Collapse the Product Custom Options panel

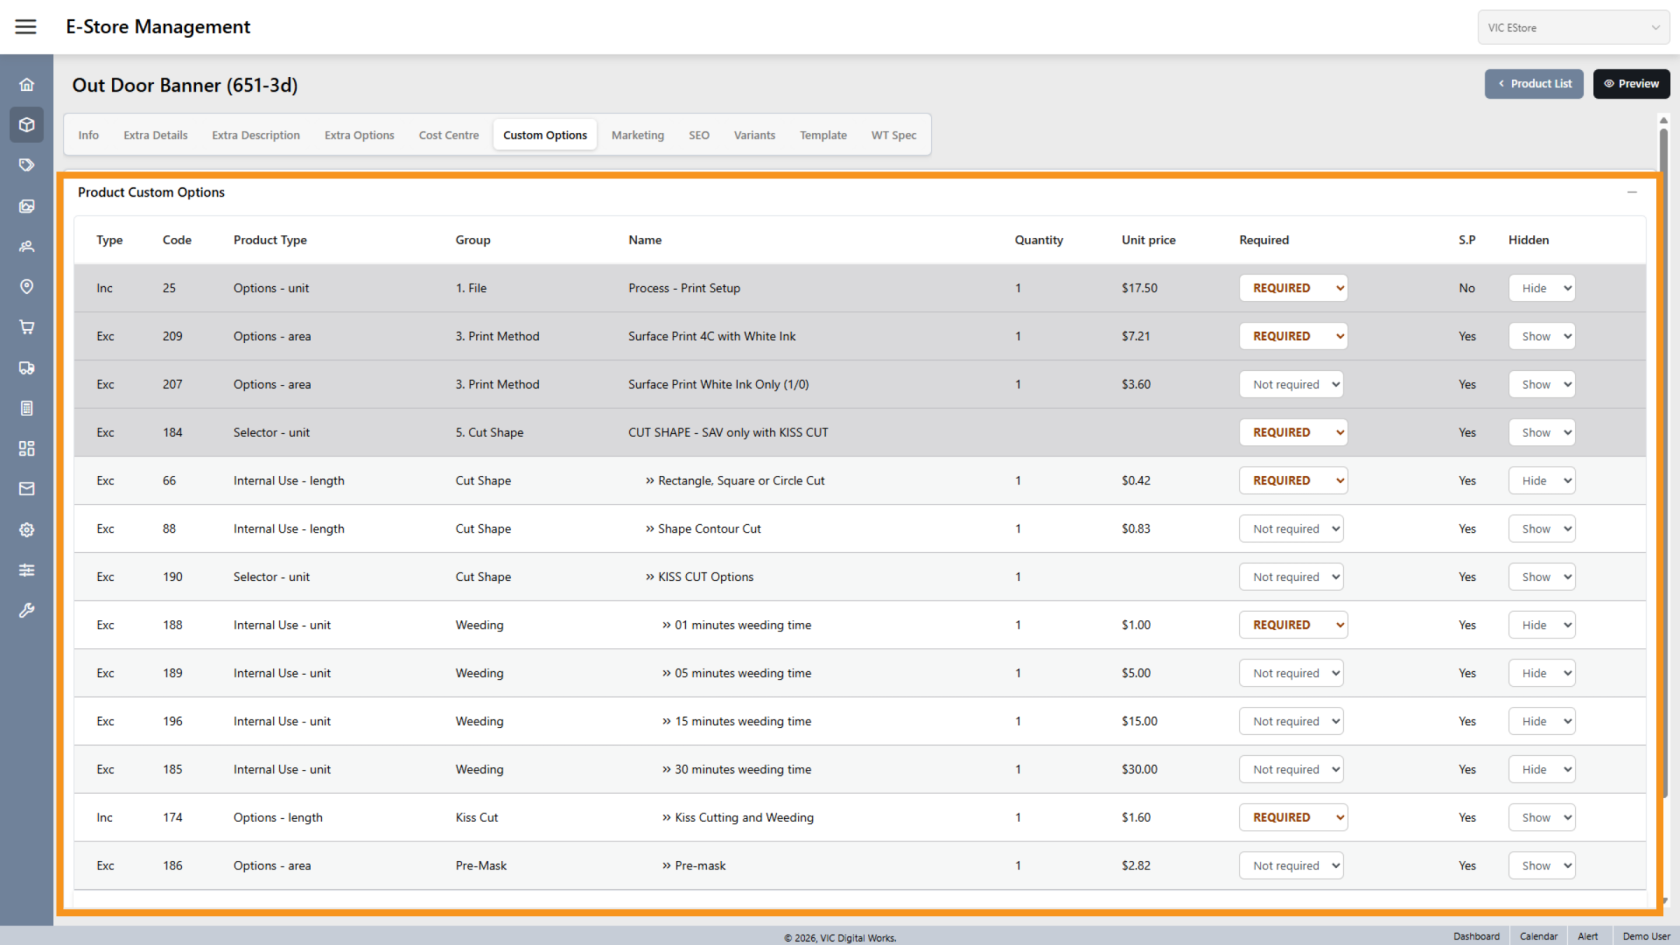click(x=1632, y=192)
